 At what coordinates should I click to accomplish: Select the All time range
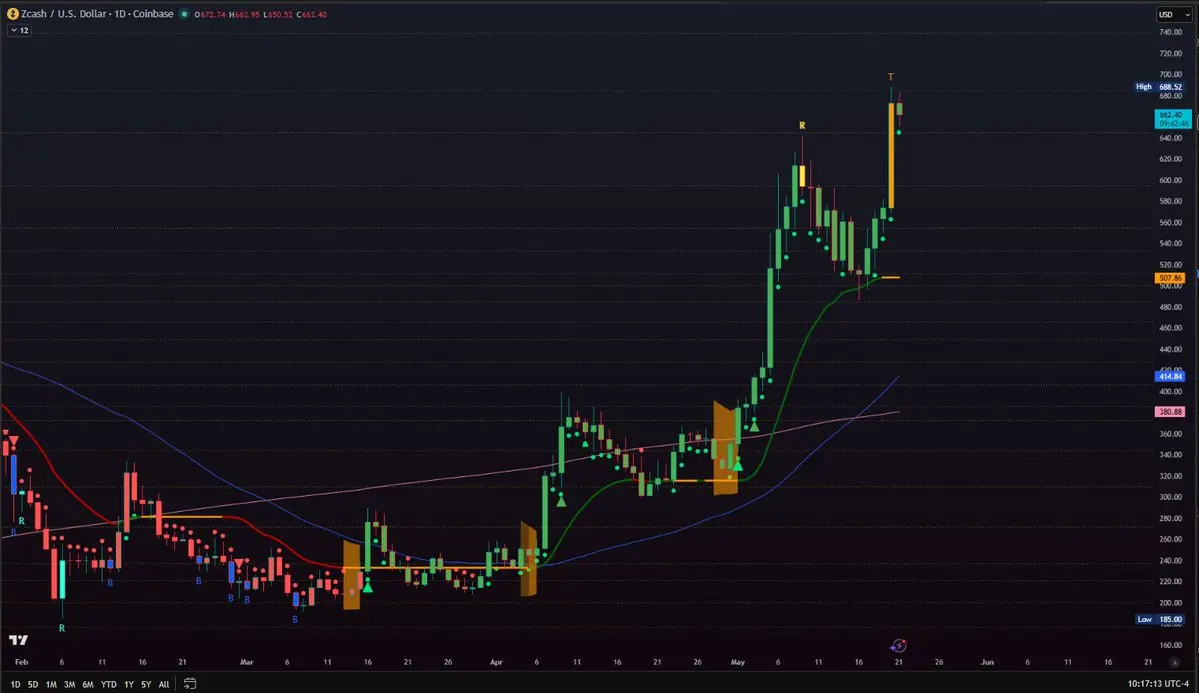(164, 685)
